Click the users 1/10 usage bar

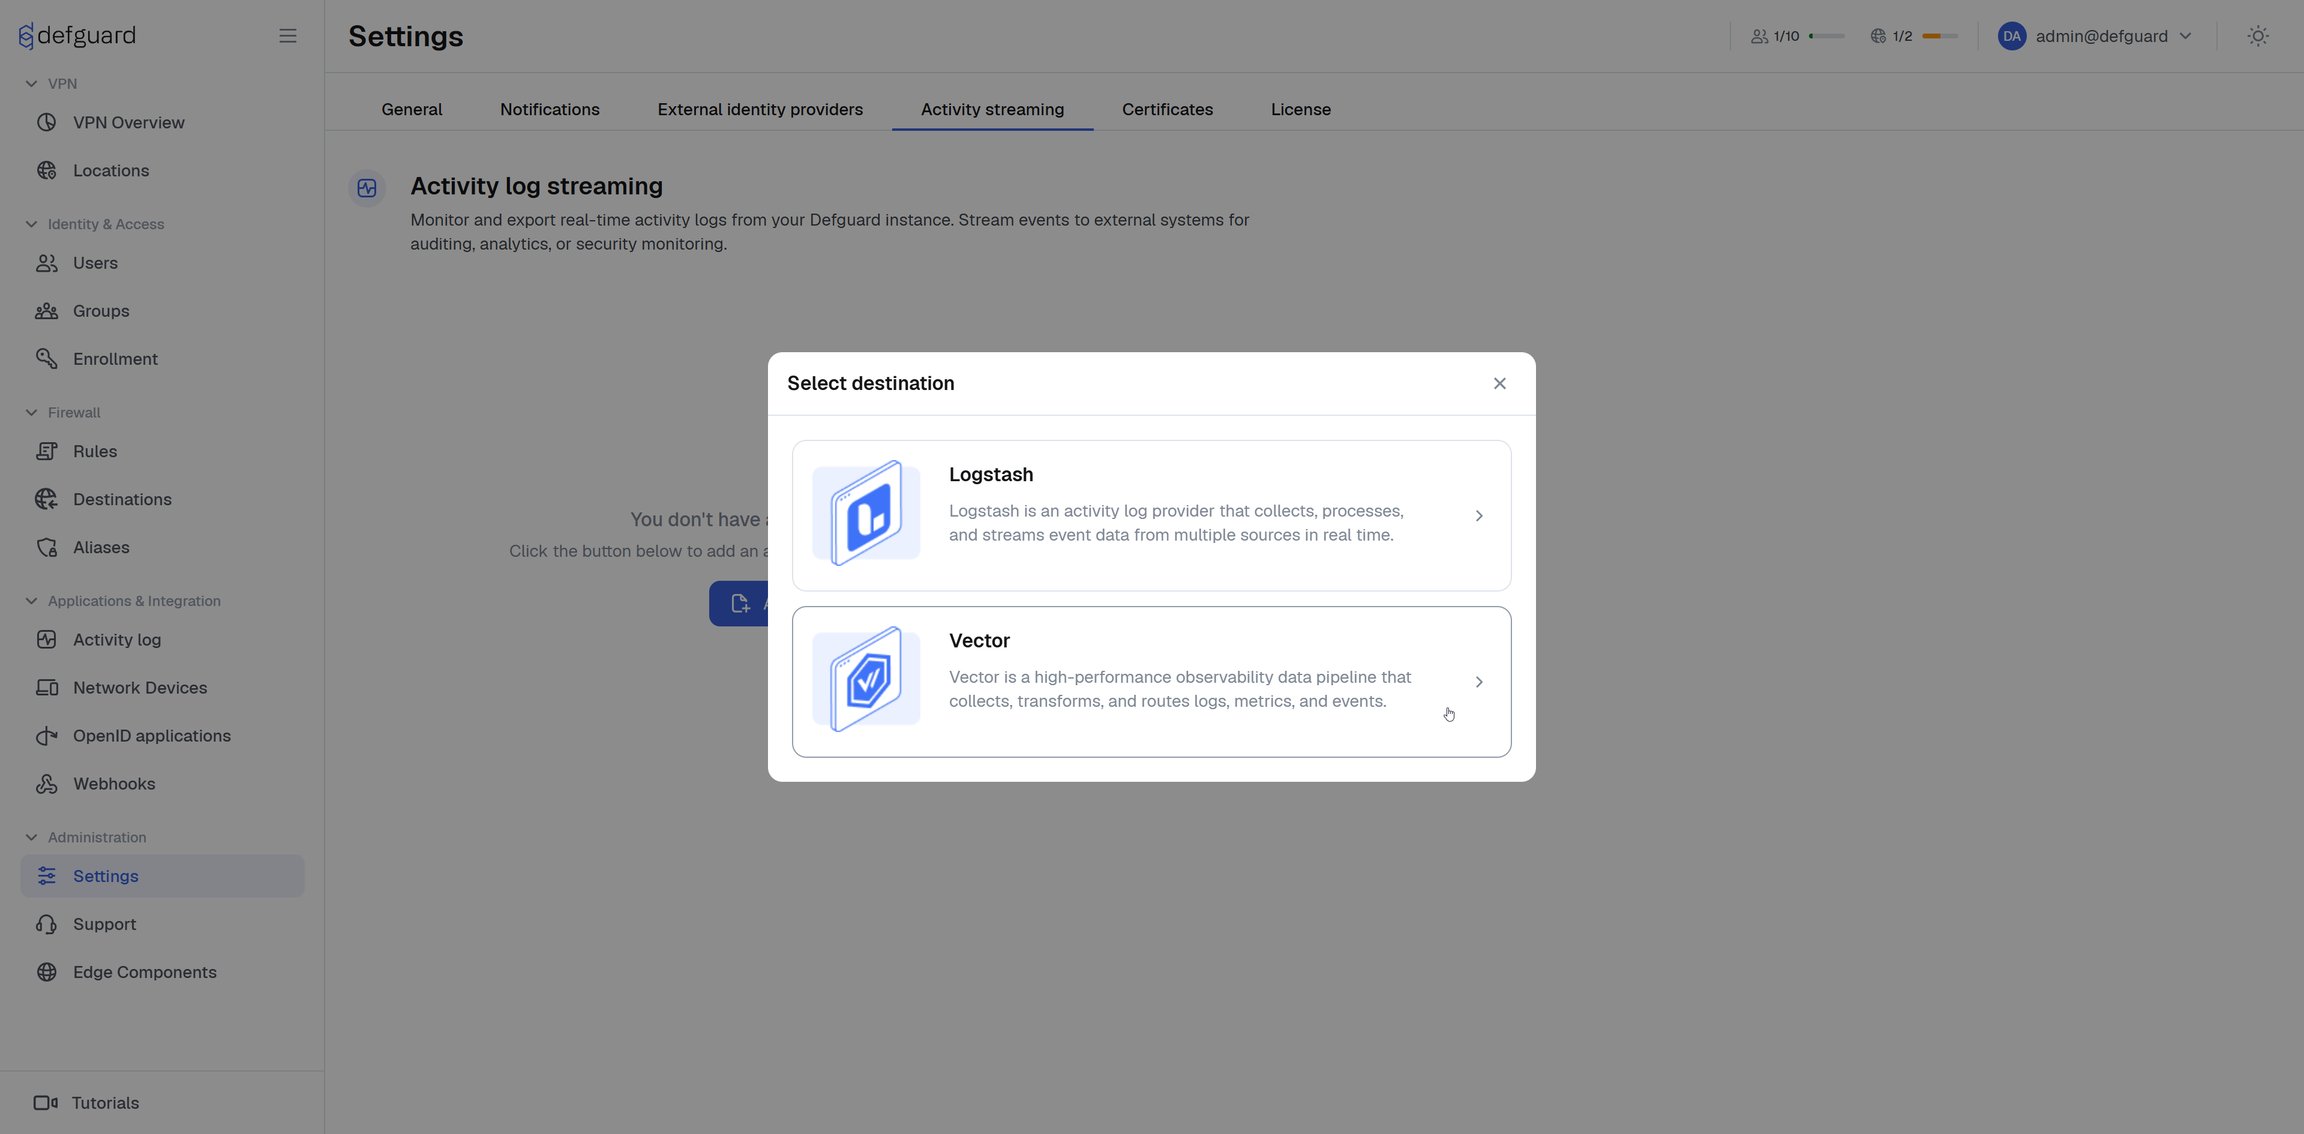(x=1826, y=36)
